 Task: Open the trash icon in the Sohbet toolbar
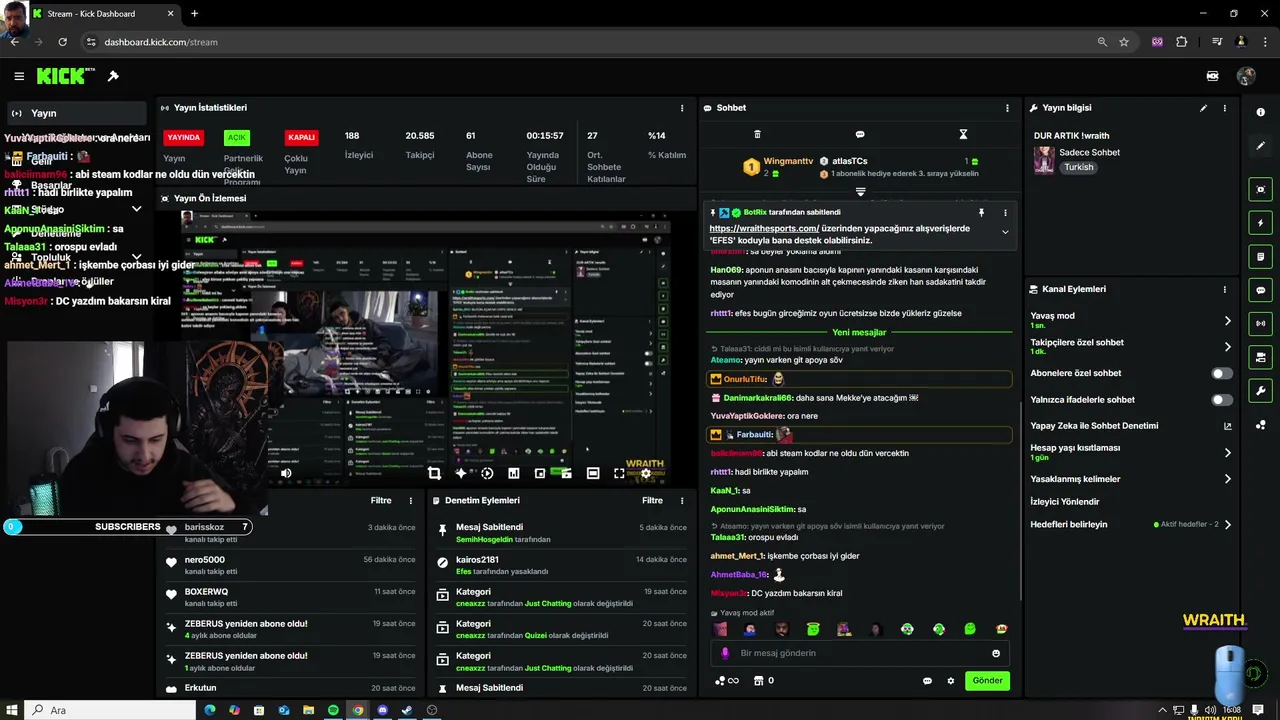coord(757,134)
